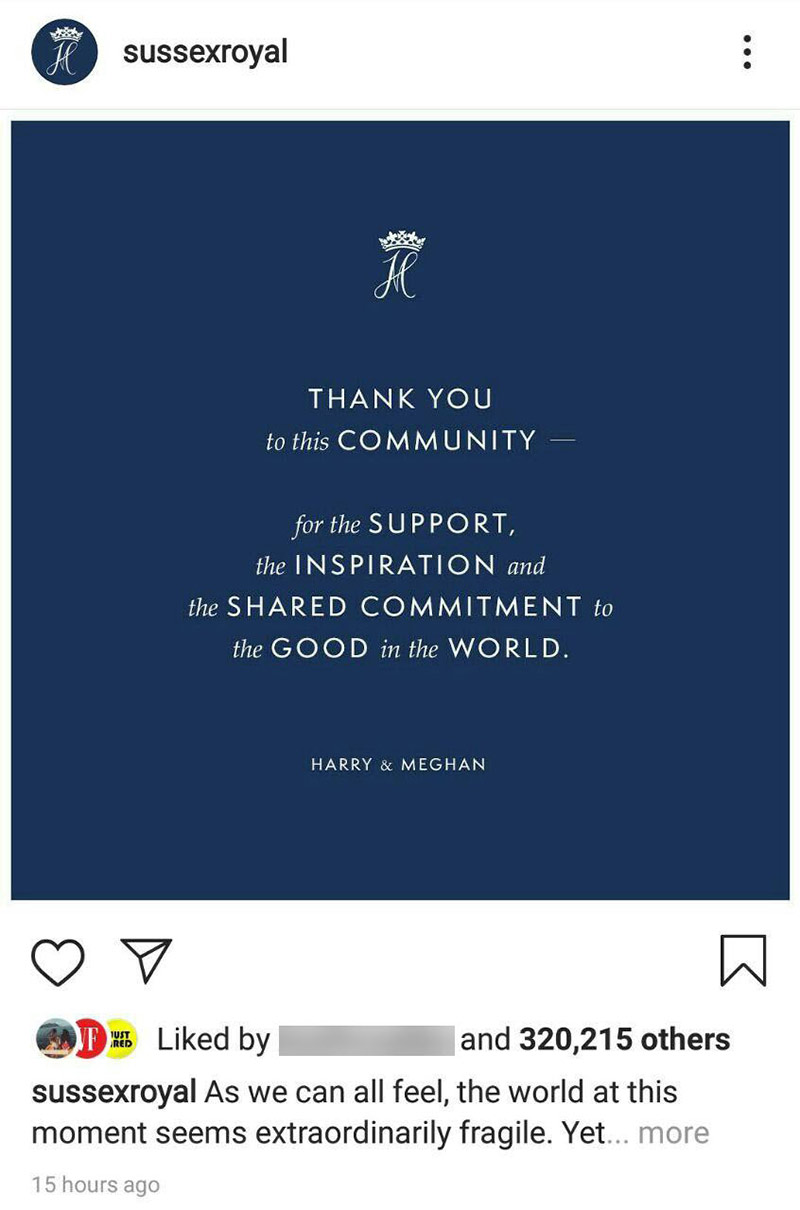Click the sussexroyal username in the header
This screenshot has width=800, height=1210.
[x=205, y=52]
